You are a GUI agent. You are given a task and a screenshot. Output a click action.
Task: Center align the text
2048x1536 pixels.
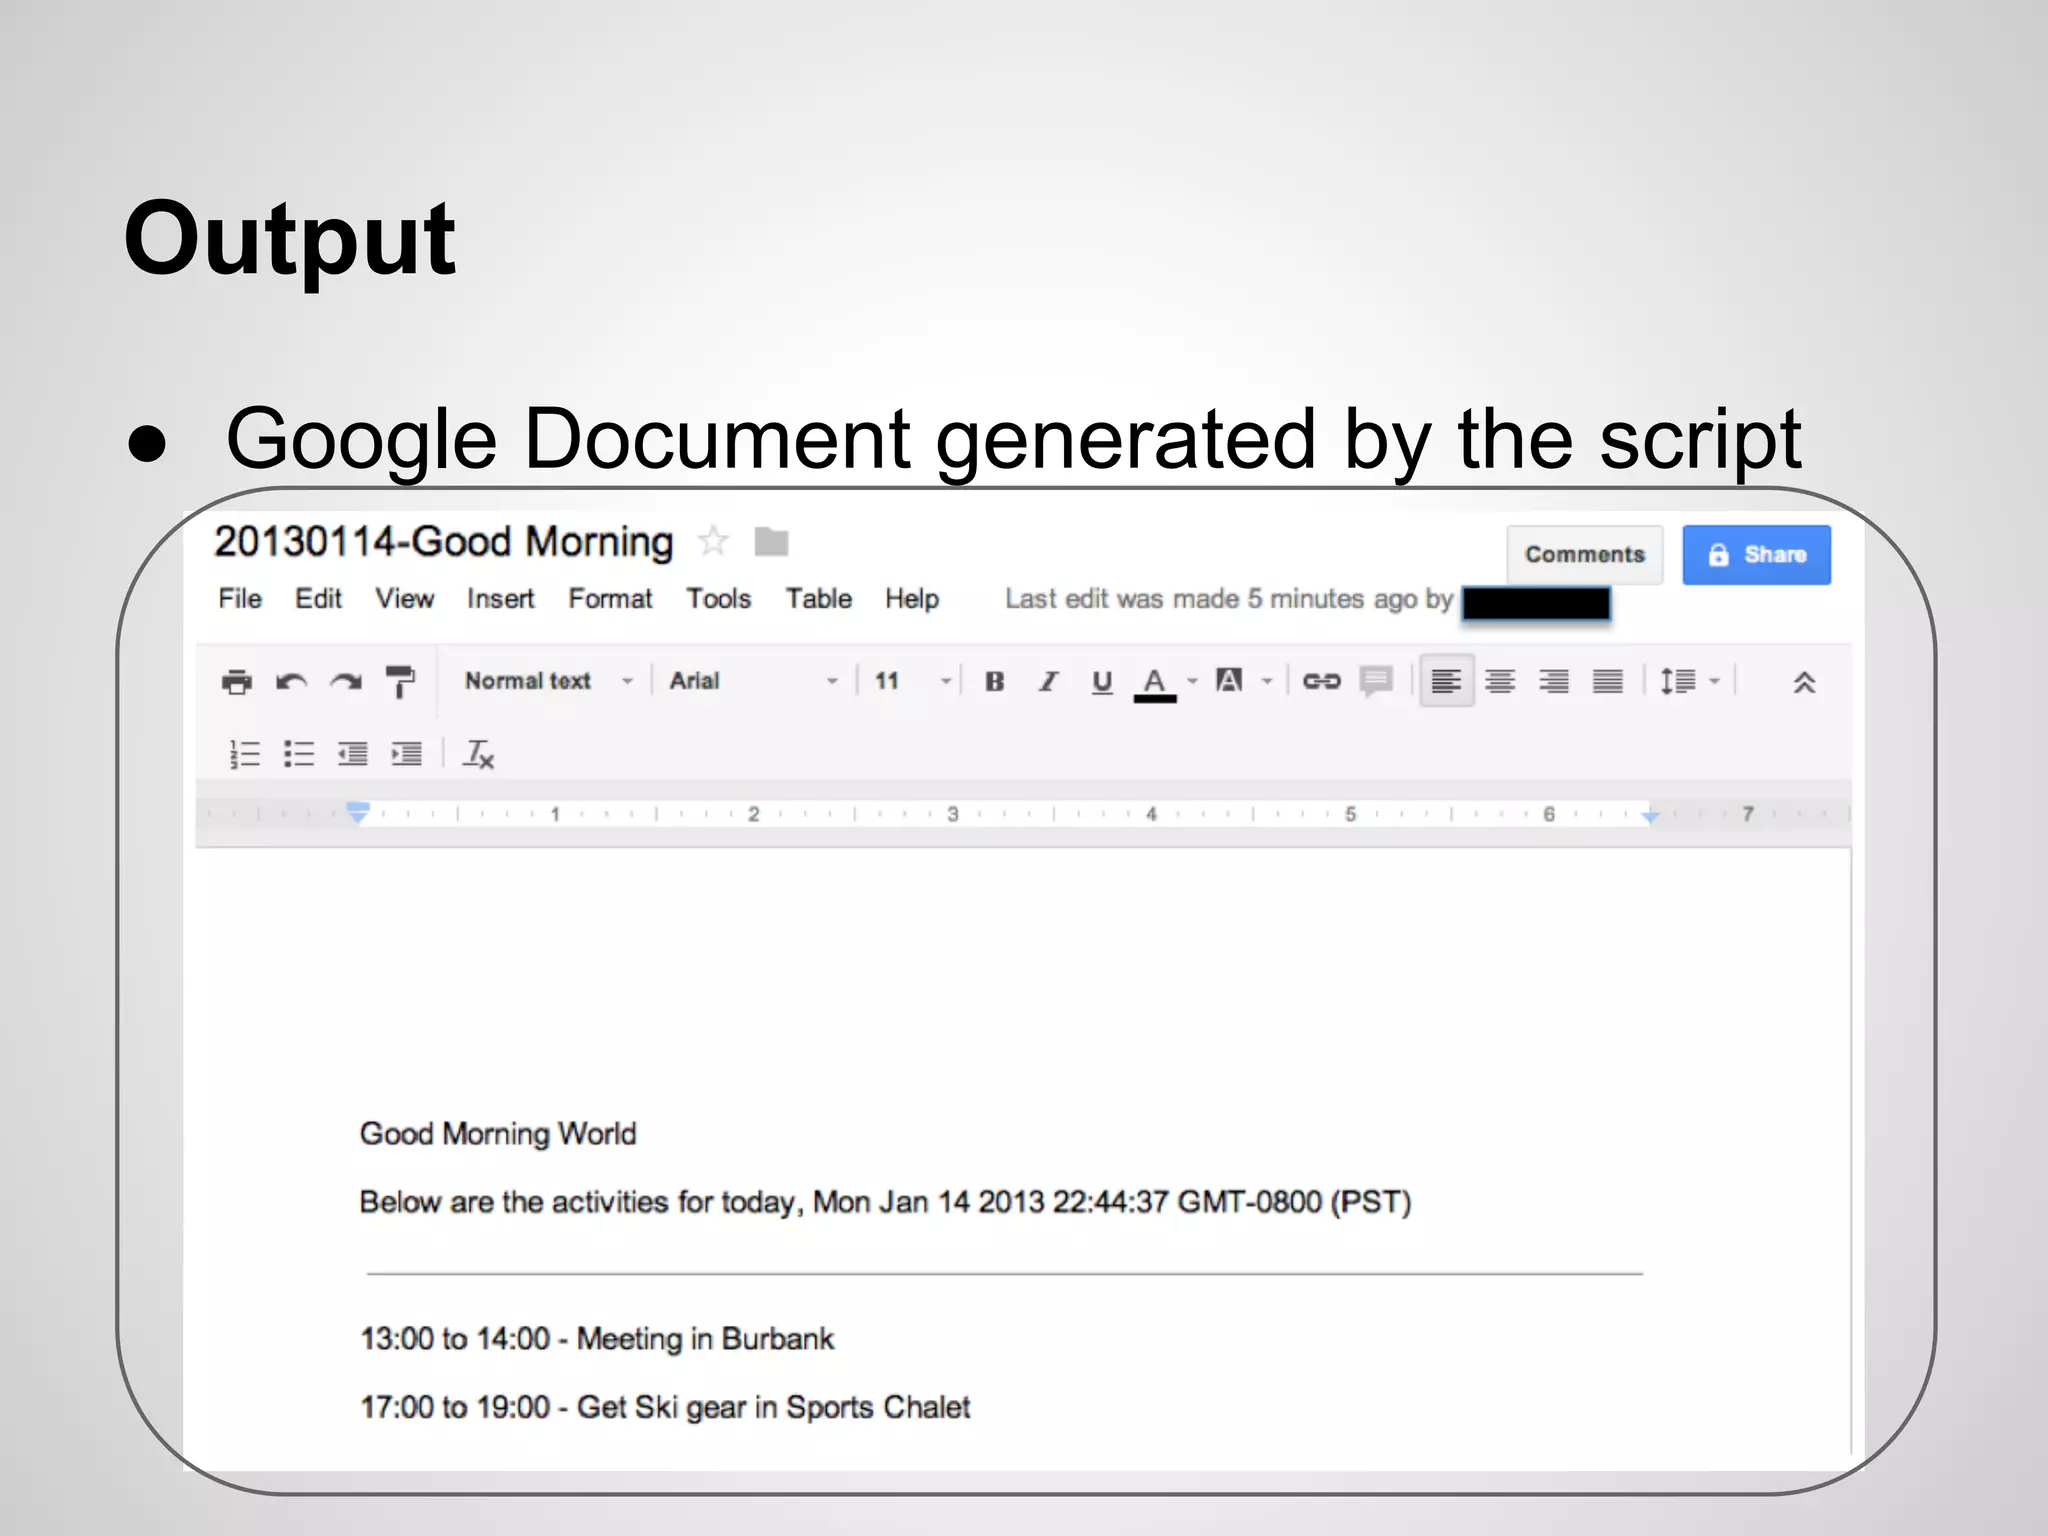point(1500,681)
